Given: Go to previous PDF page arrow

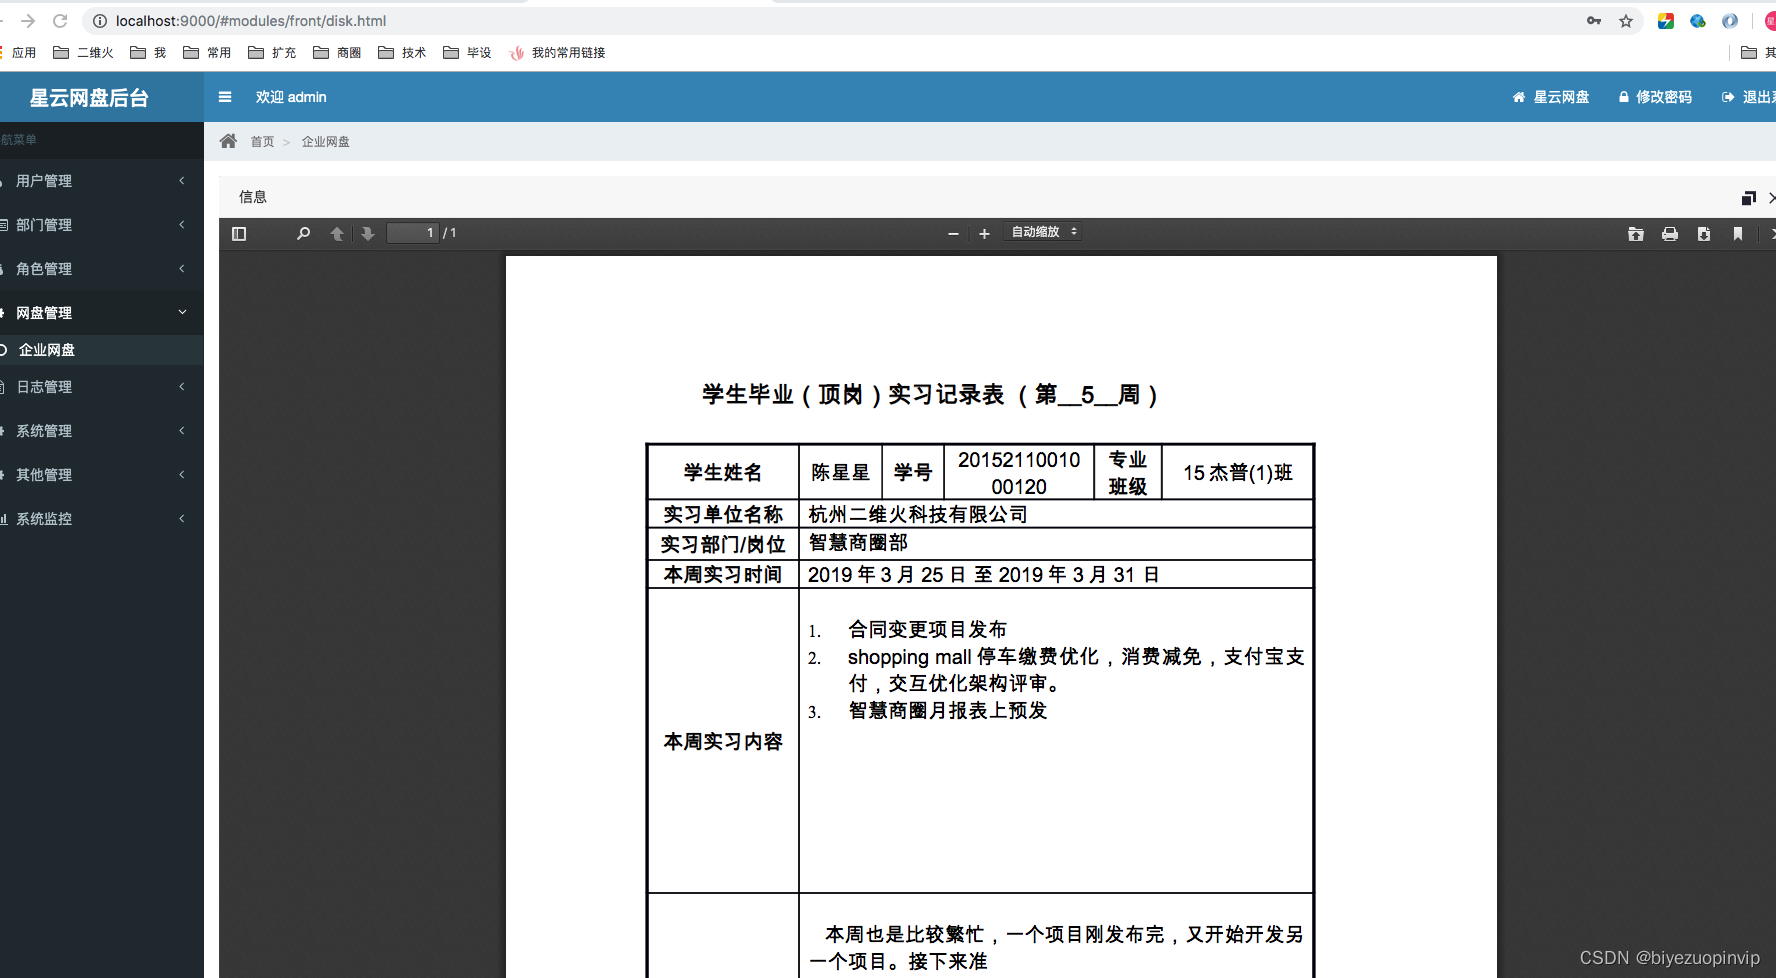Looking at the screenshot, I should [337, 234].
